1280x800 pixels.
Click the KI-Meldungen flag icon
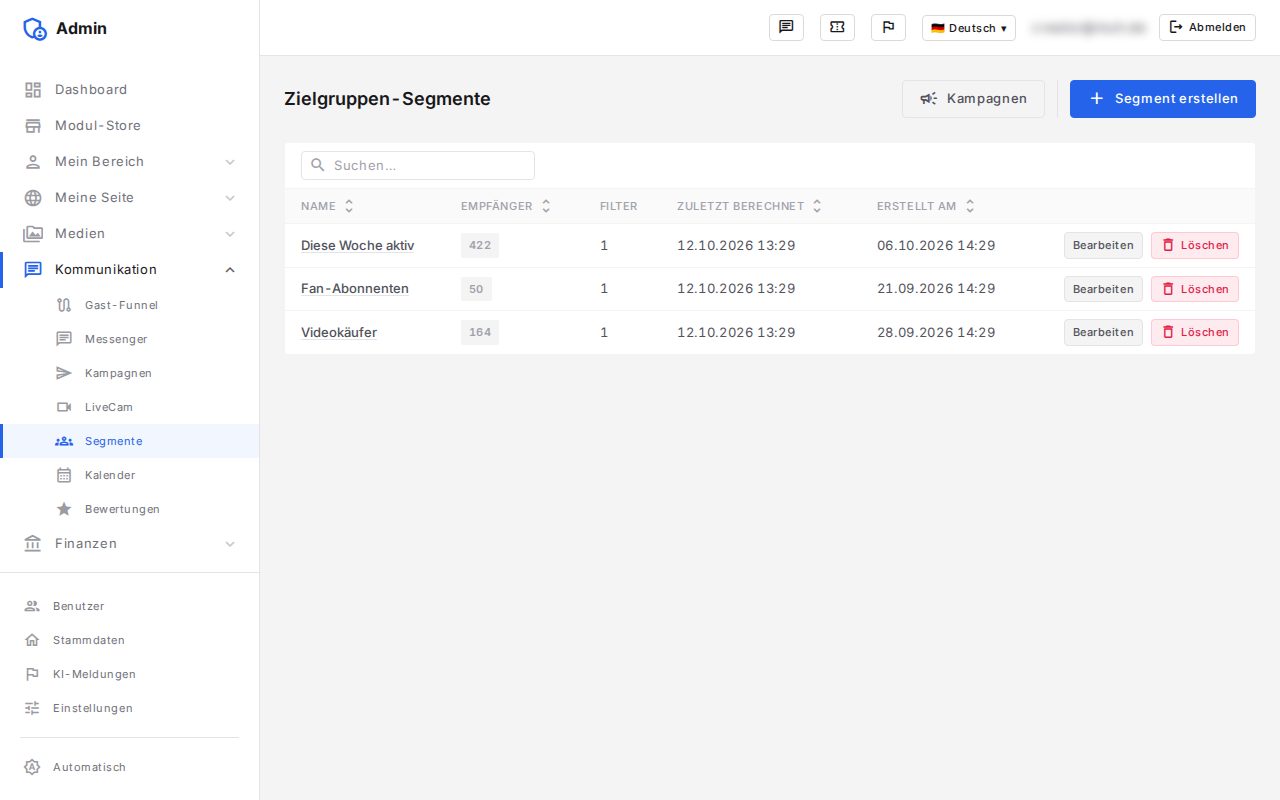point(32,674)
